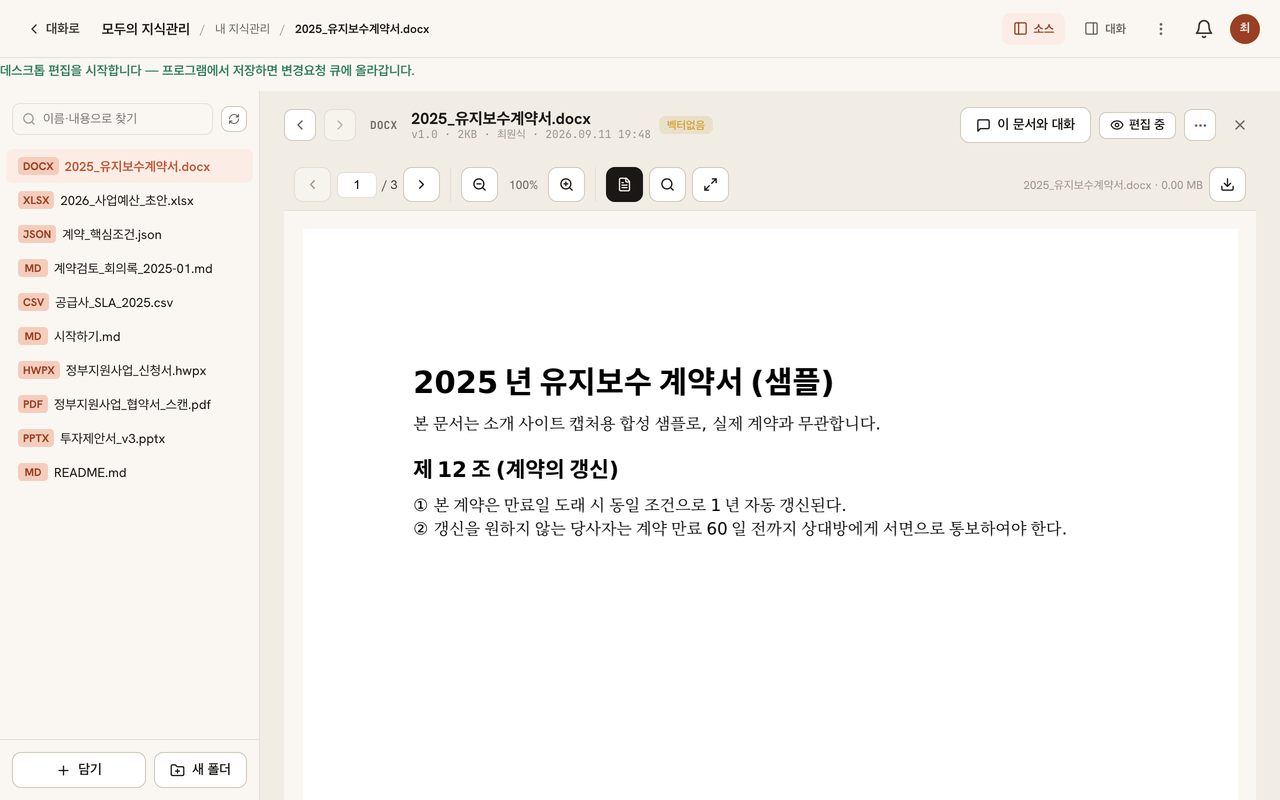The height and width of the screenshot is (800, 1280).
Task: Toggle the document page view mode
Action: [624, 185]
